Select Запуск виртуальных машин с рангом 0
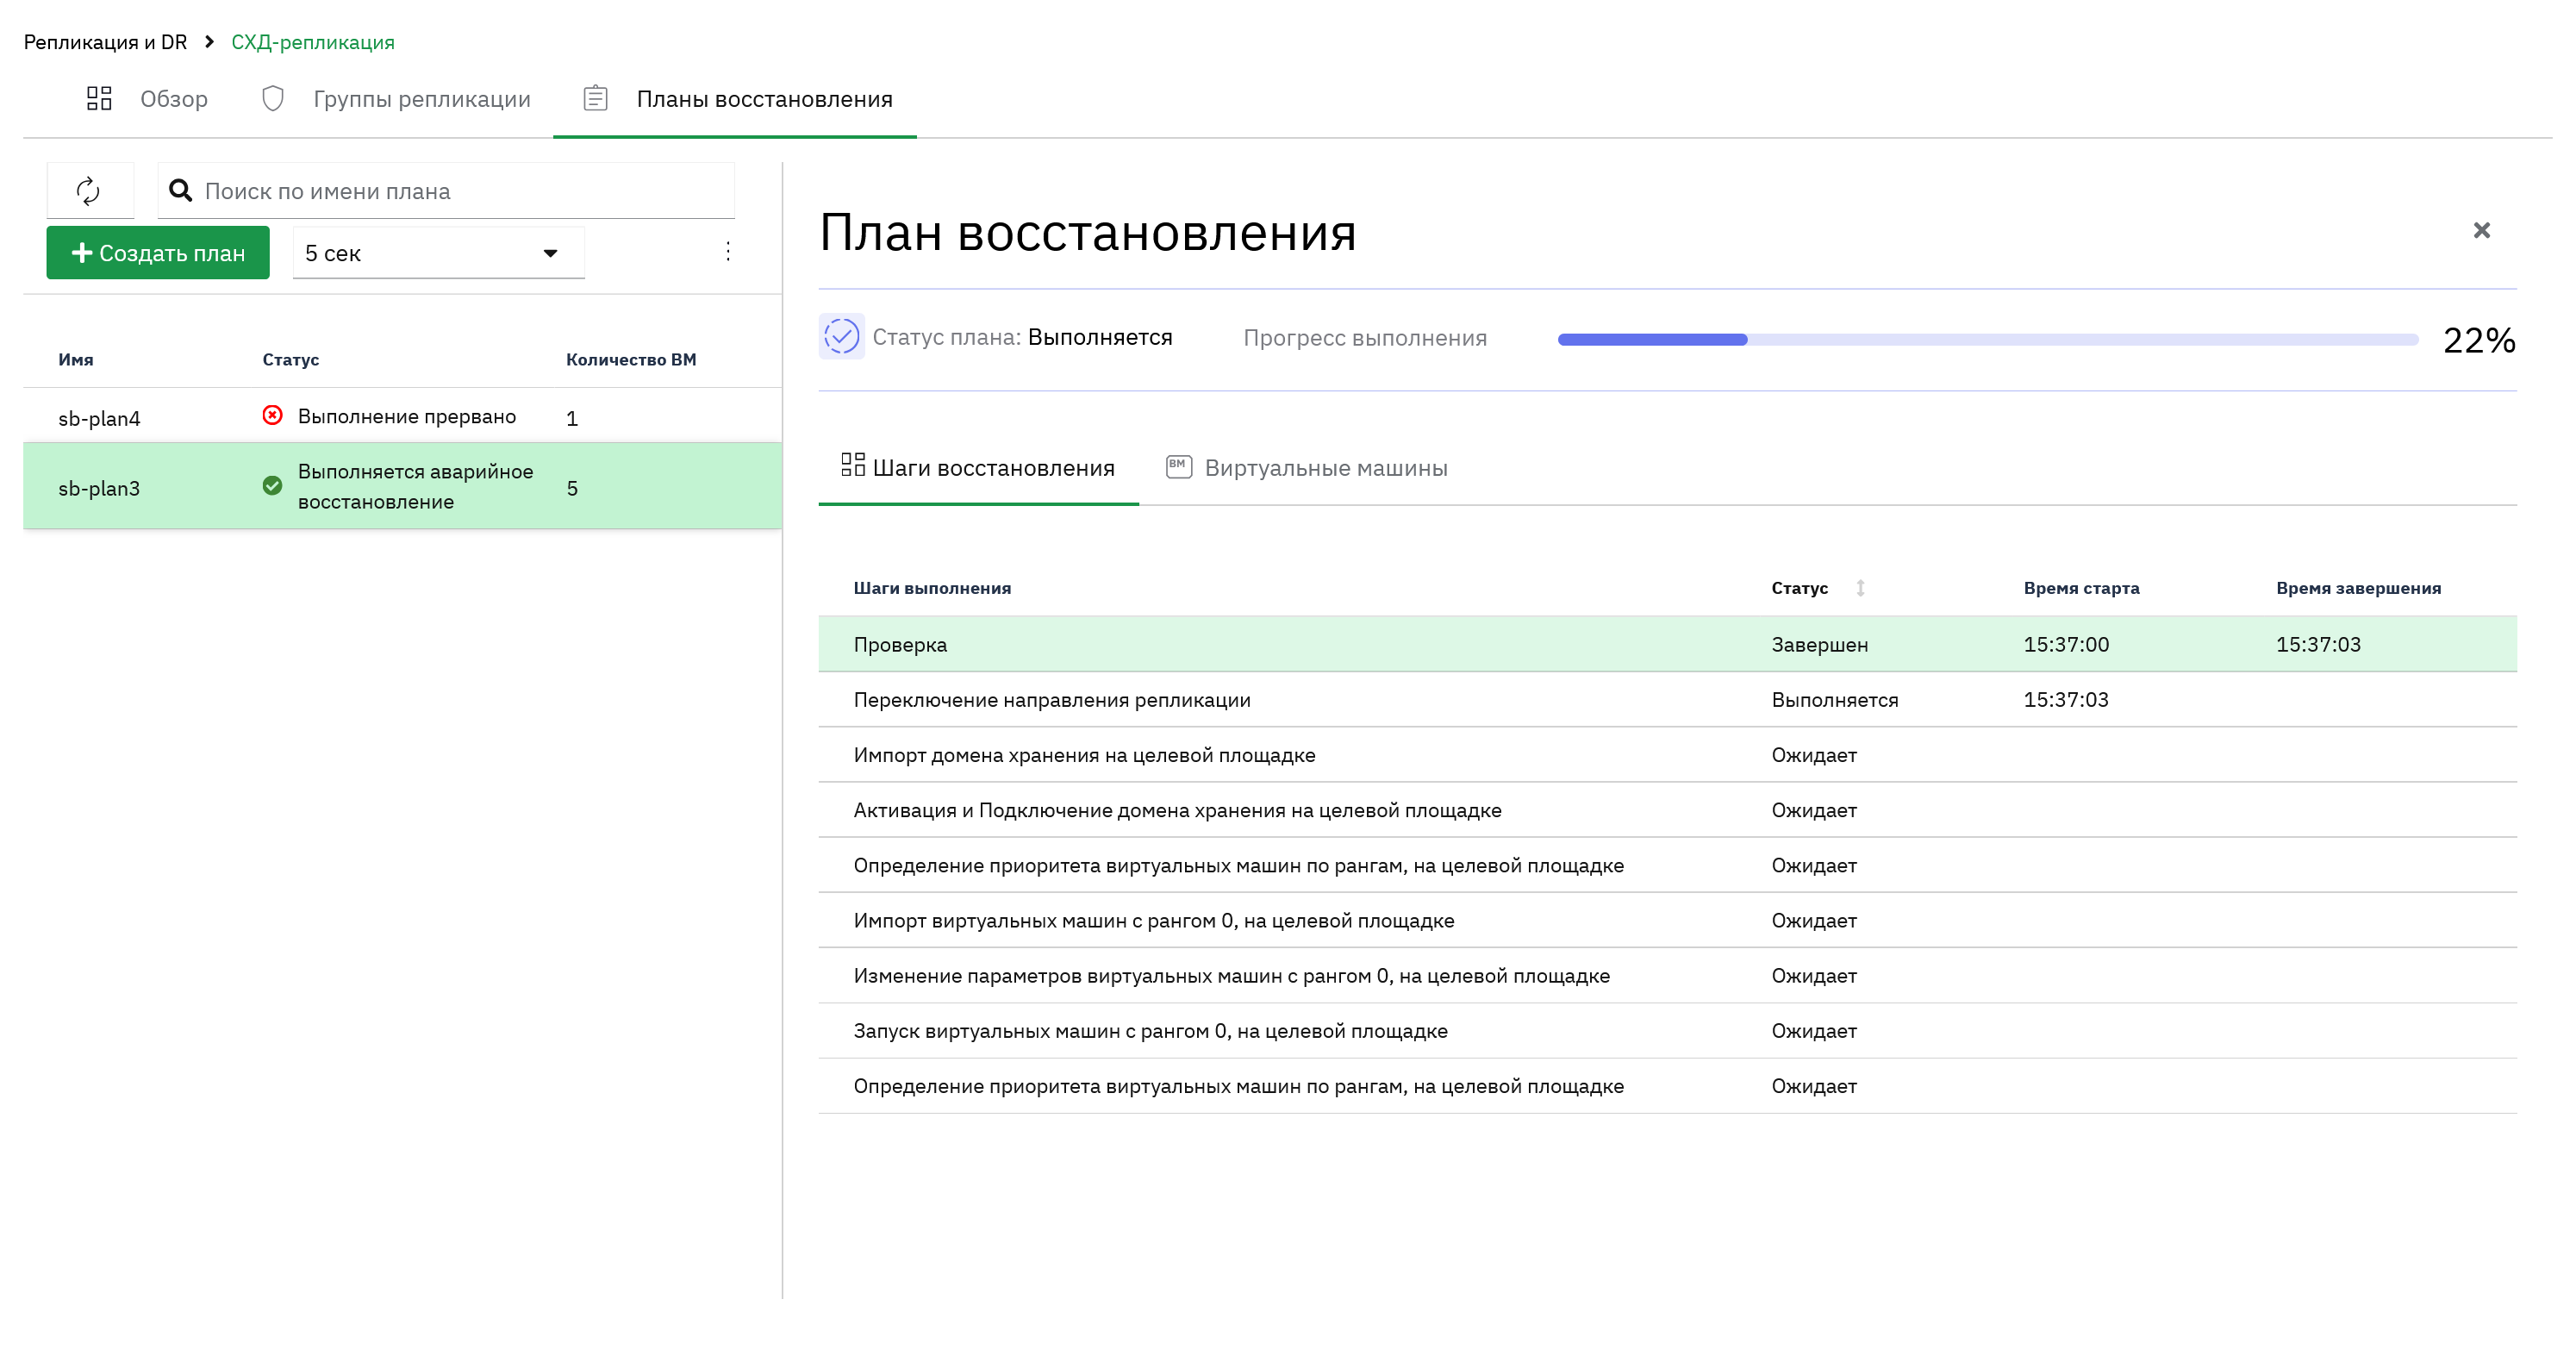The image size is (2576, 1368). pos(1668,1031)
